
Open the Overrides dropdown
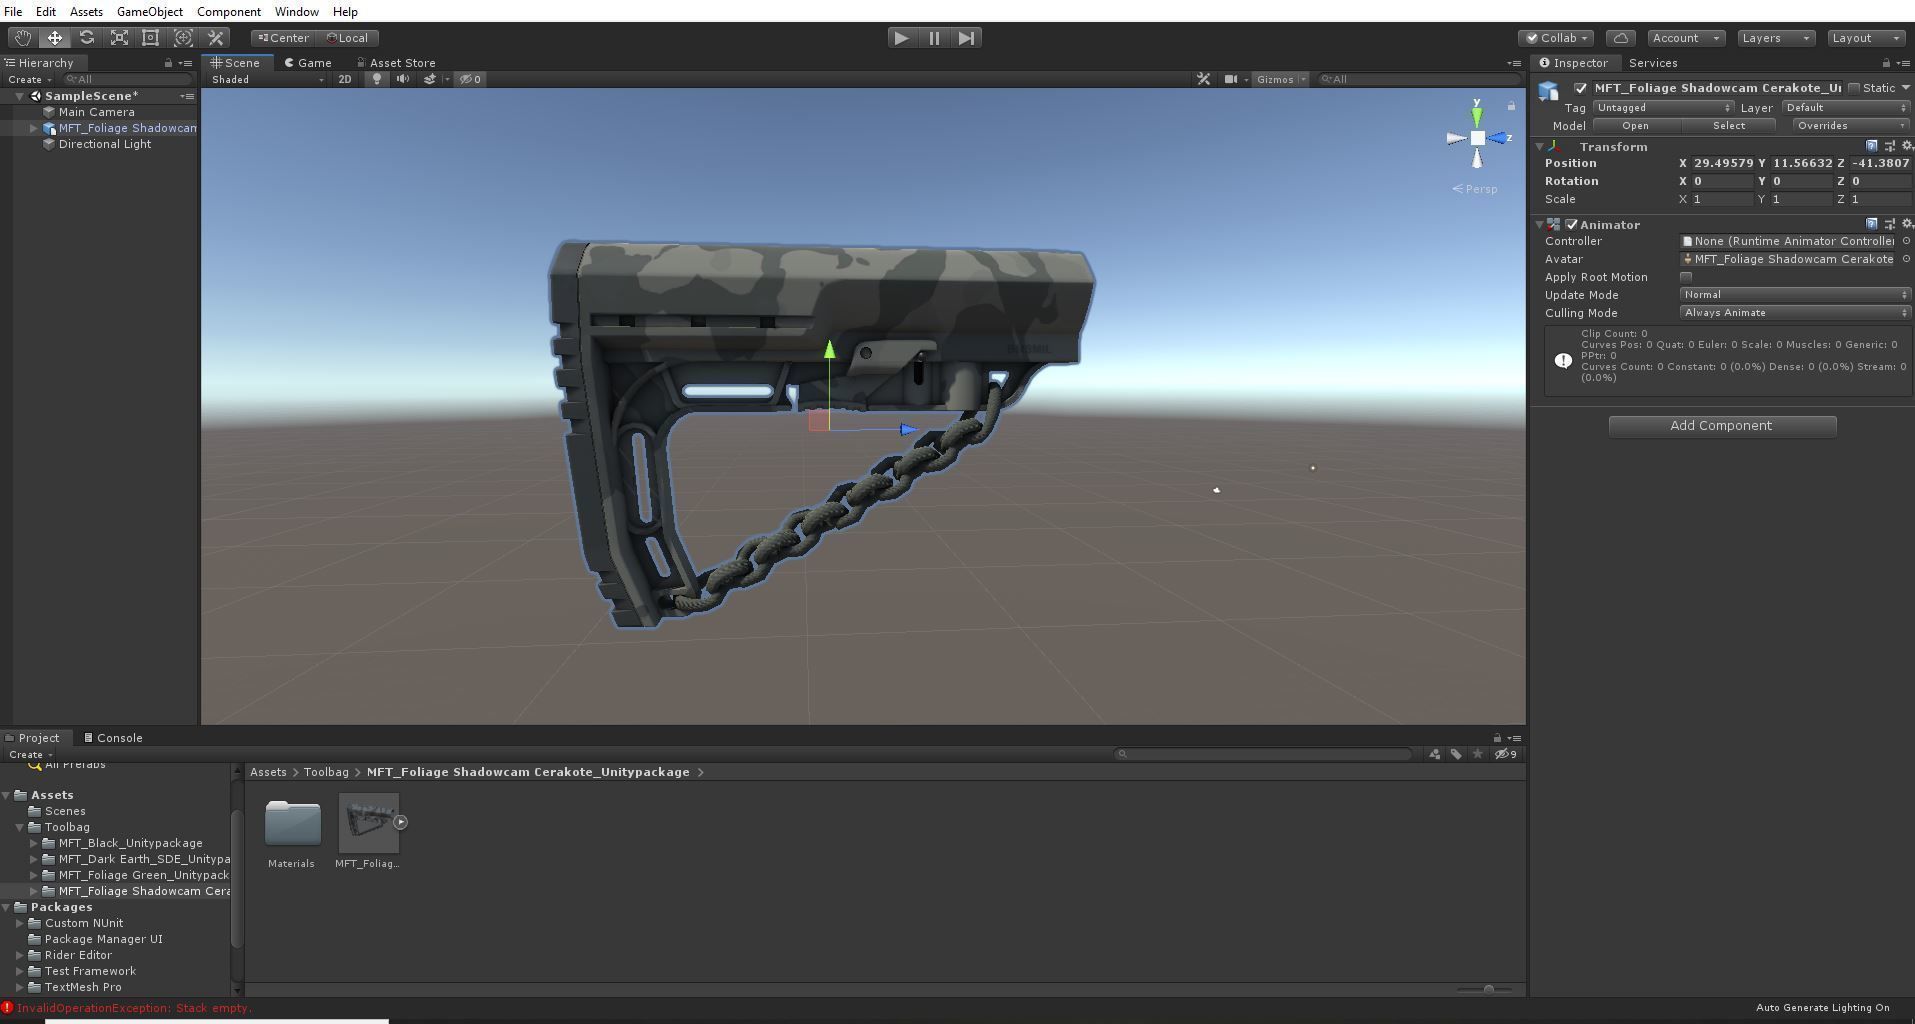tap(1850, 125)
